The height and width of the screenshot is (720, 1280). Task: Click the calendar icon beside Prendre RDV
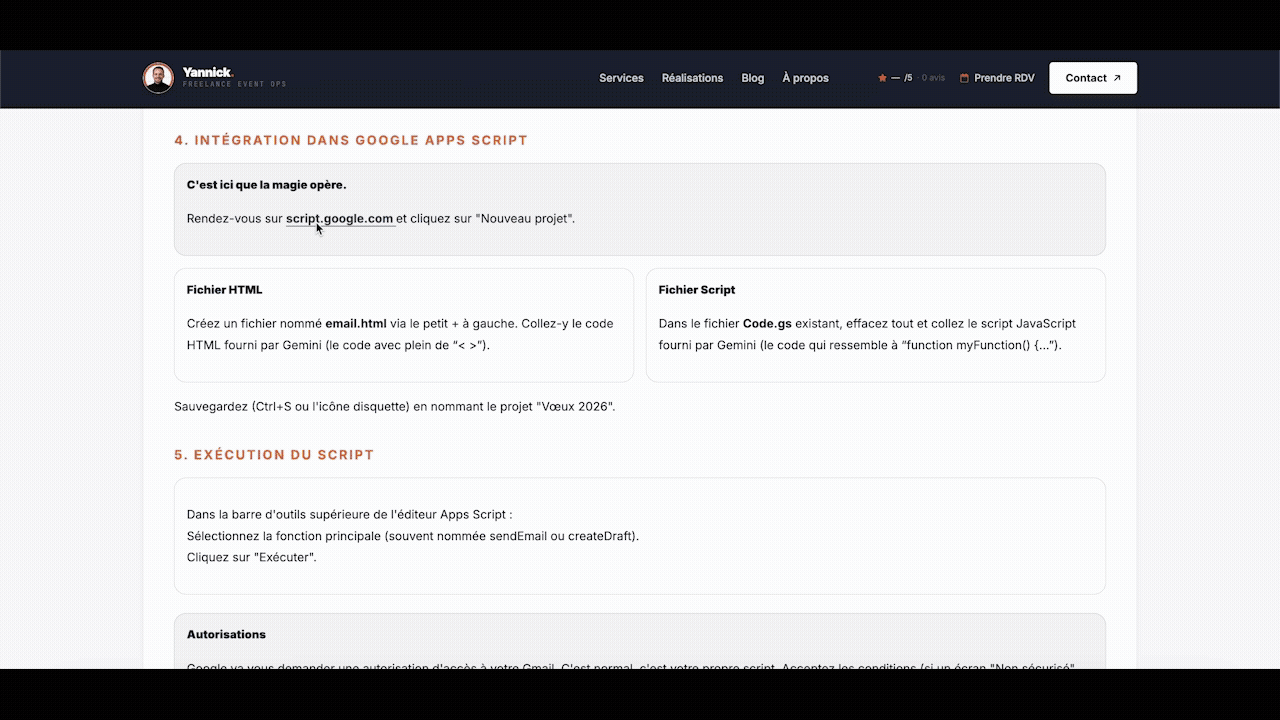pos(962,76)
